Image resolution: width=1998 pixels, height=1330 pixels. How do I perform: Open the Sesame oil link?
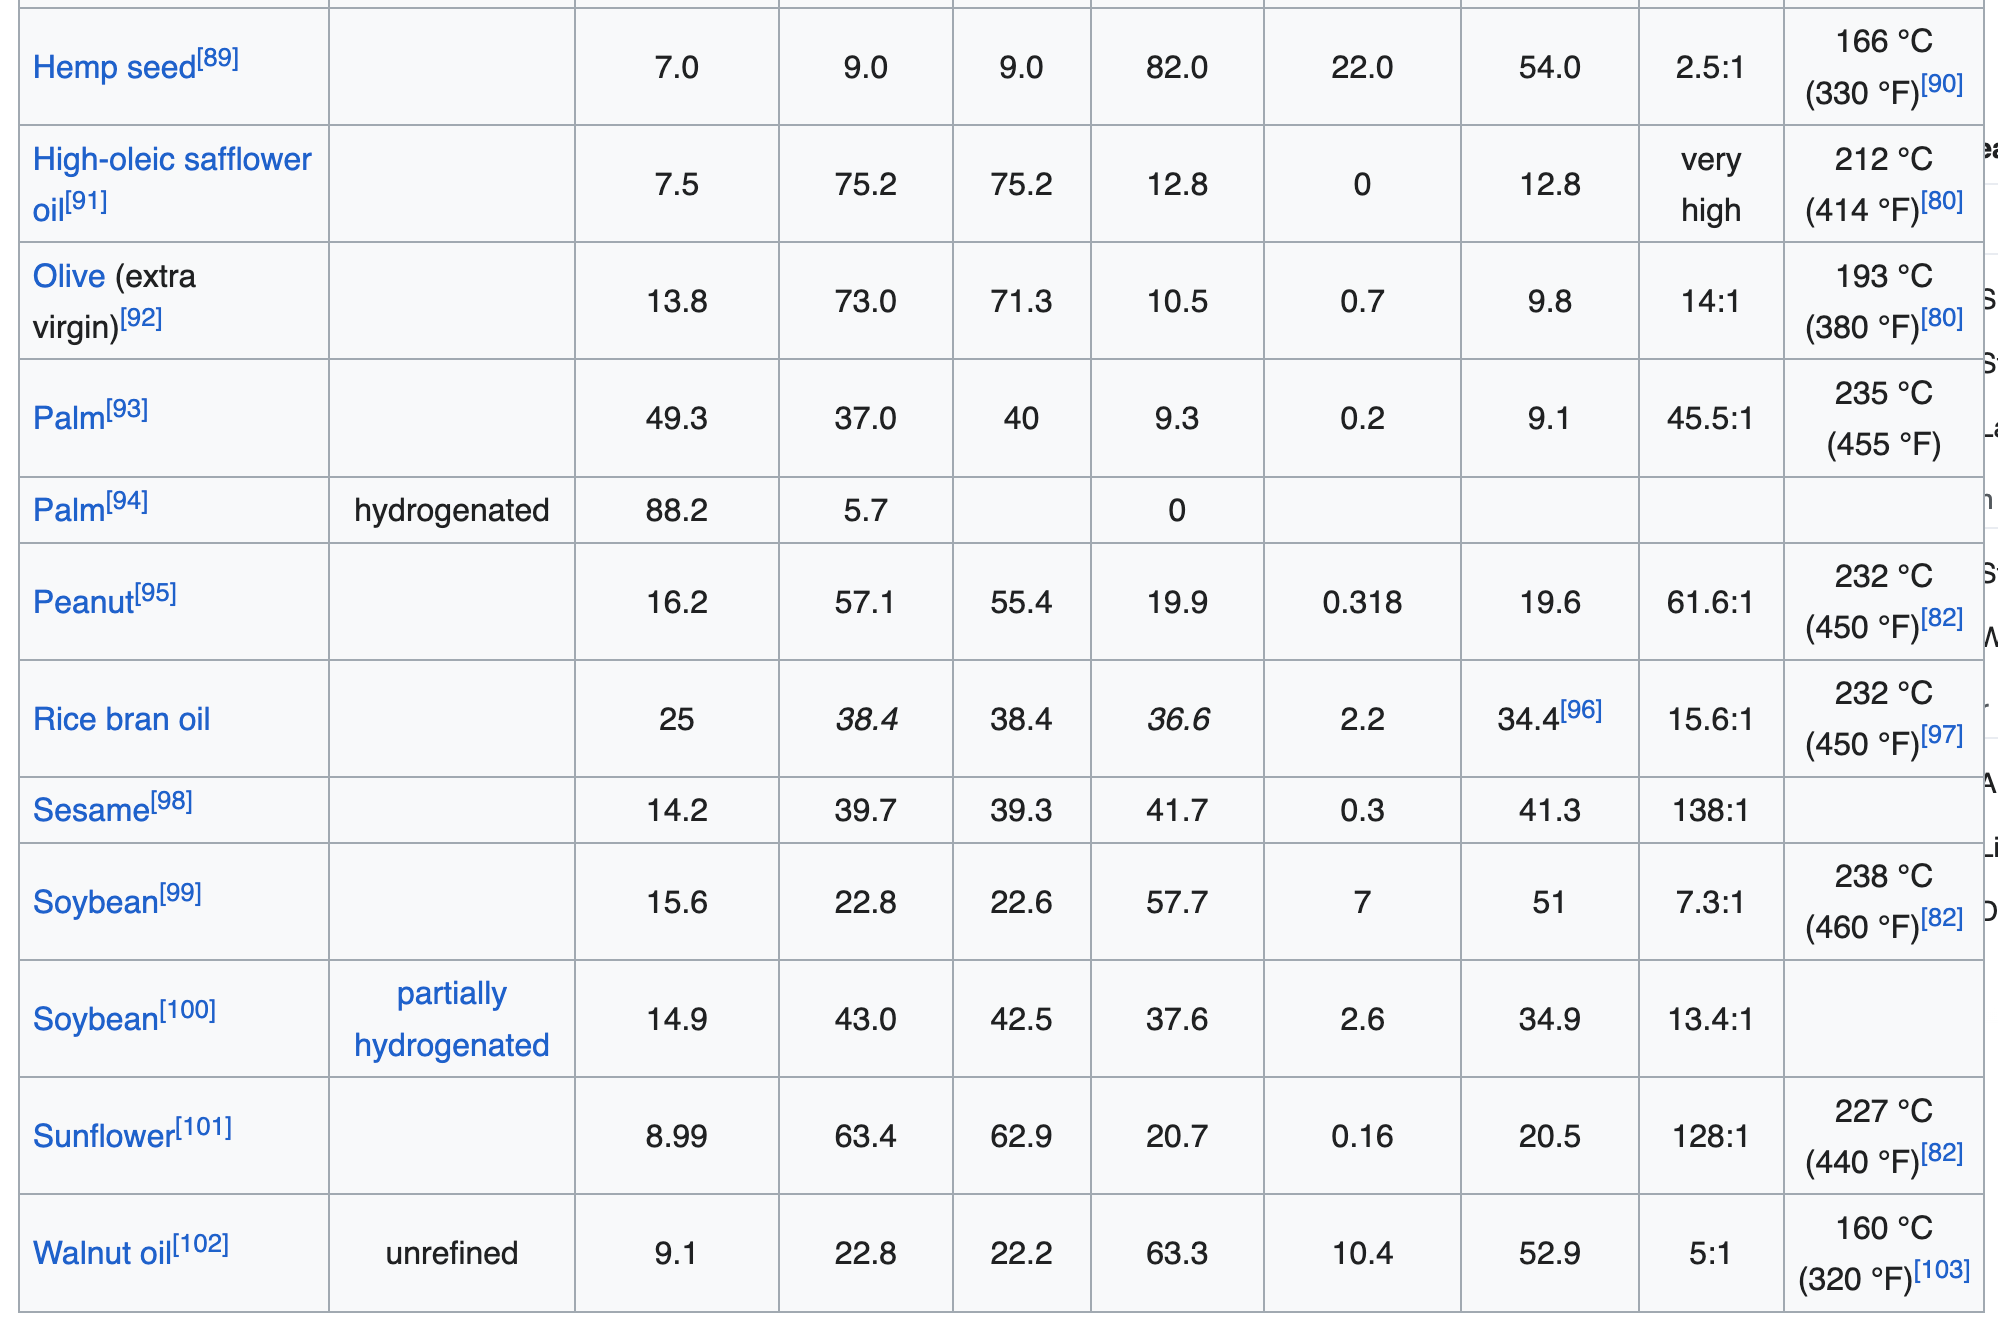point(91,810)
